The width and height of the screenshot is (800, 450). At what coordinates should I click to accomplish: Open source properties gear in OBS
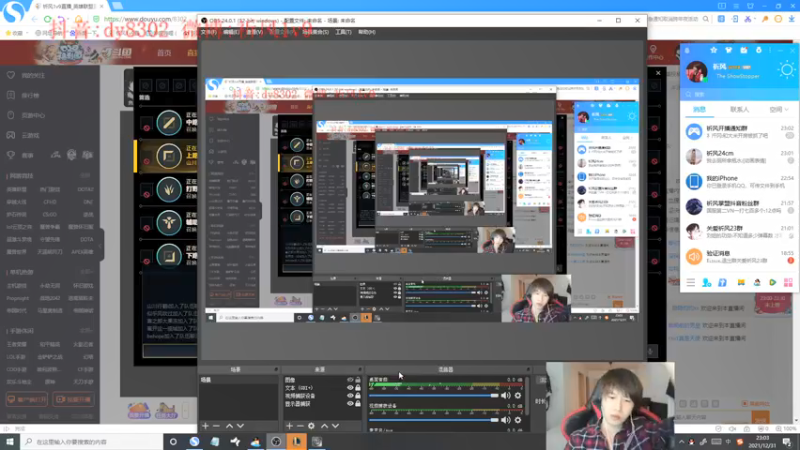(311, 426)
